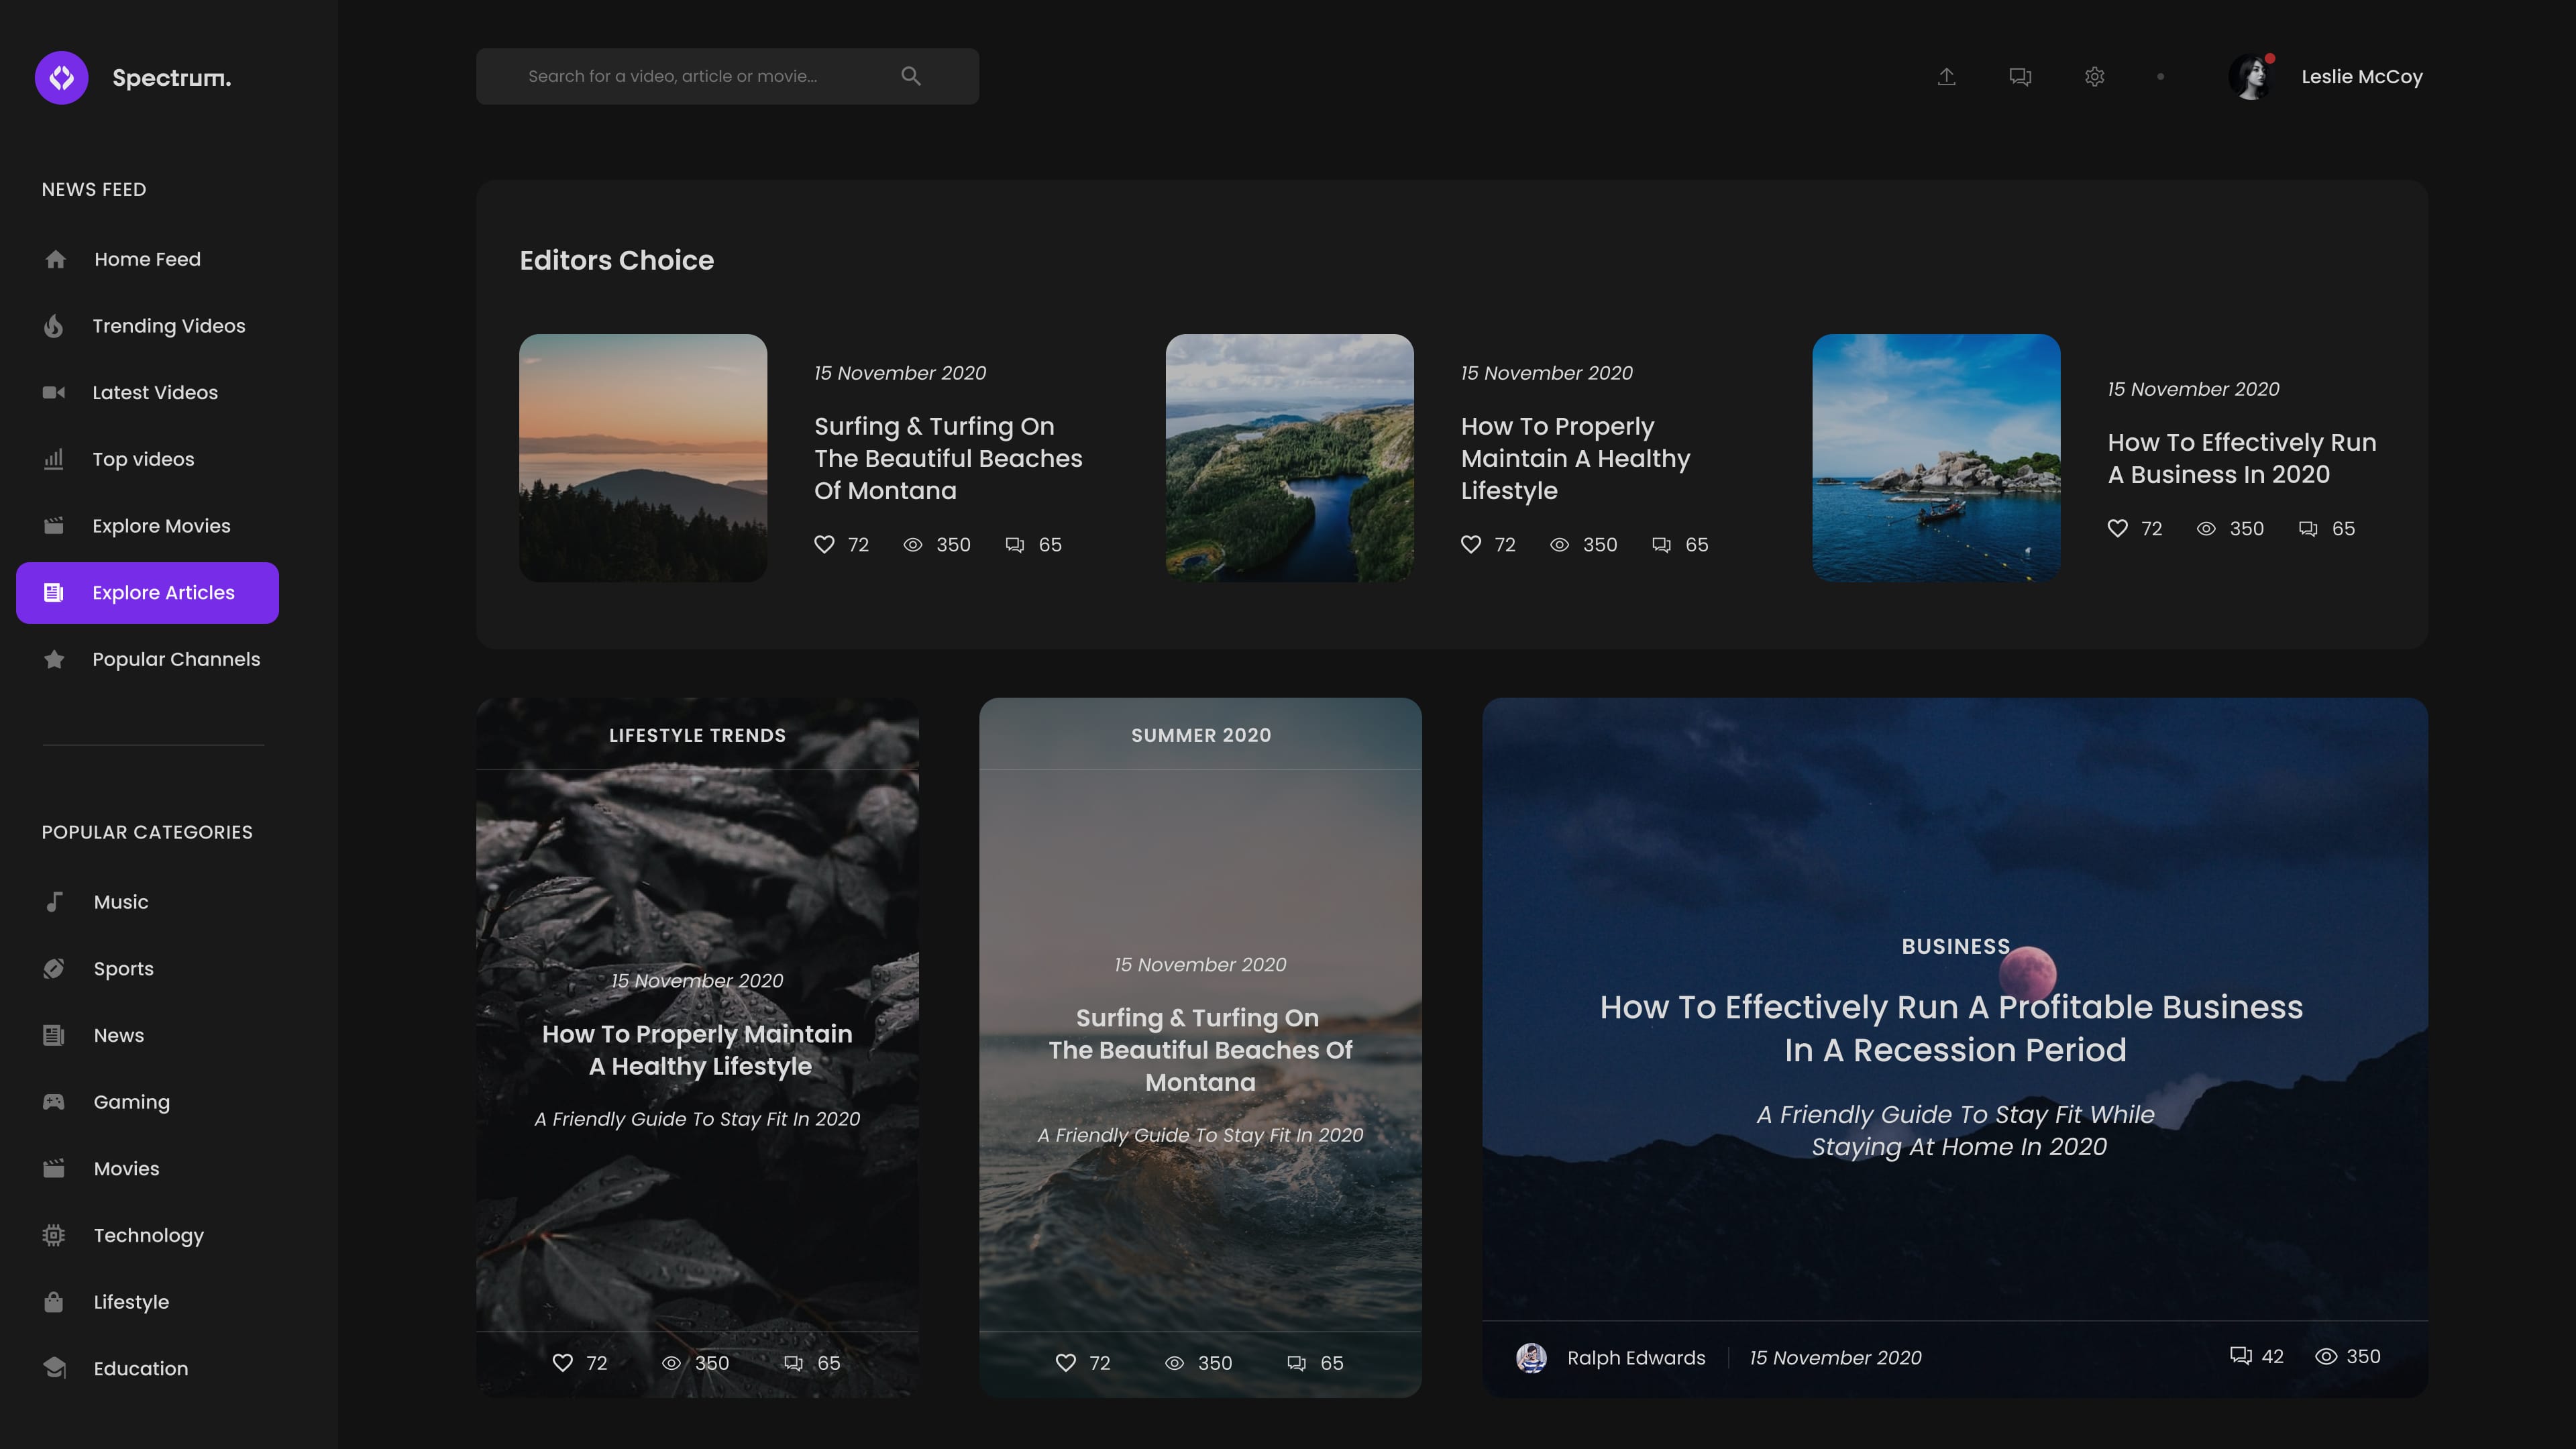
Task: Click the BUSINESS category label
Action: [x=1955, y=946]
